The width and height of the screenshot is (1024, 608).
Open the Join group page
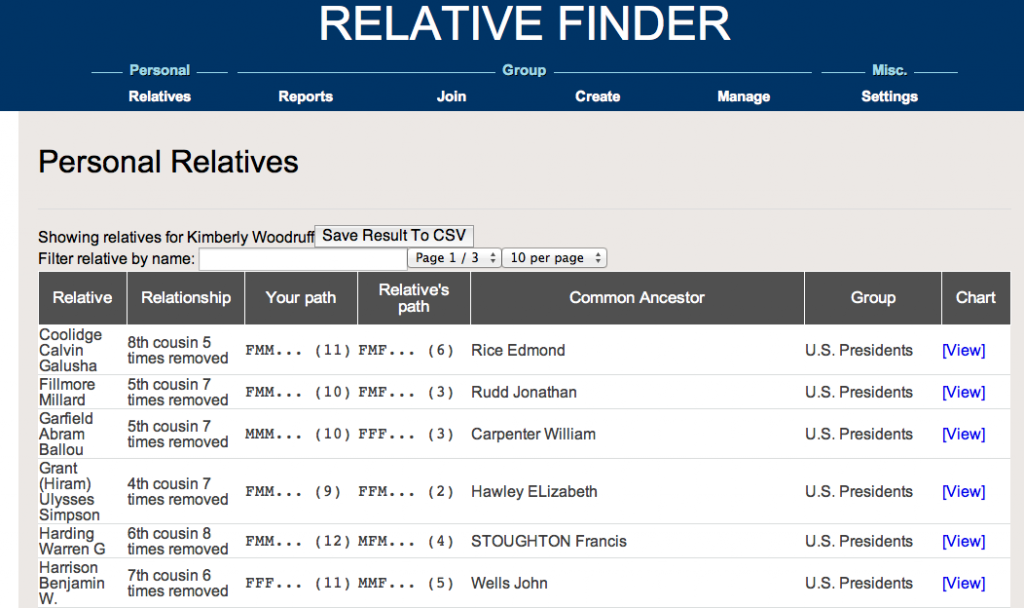[x=451, y=97]
